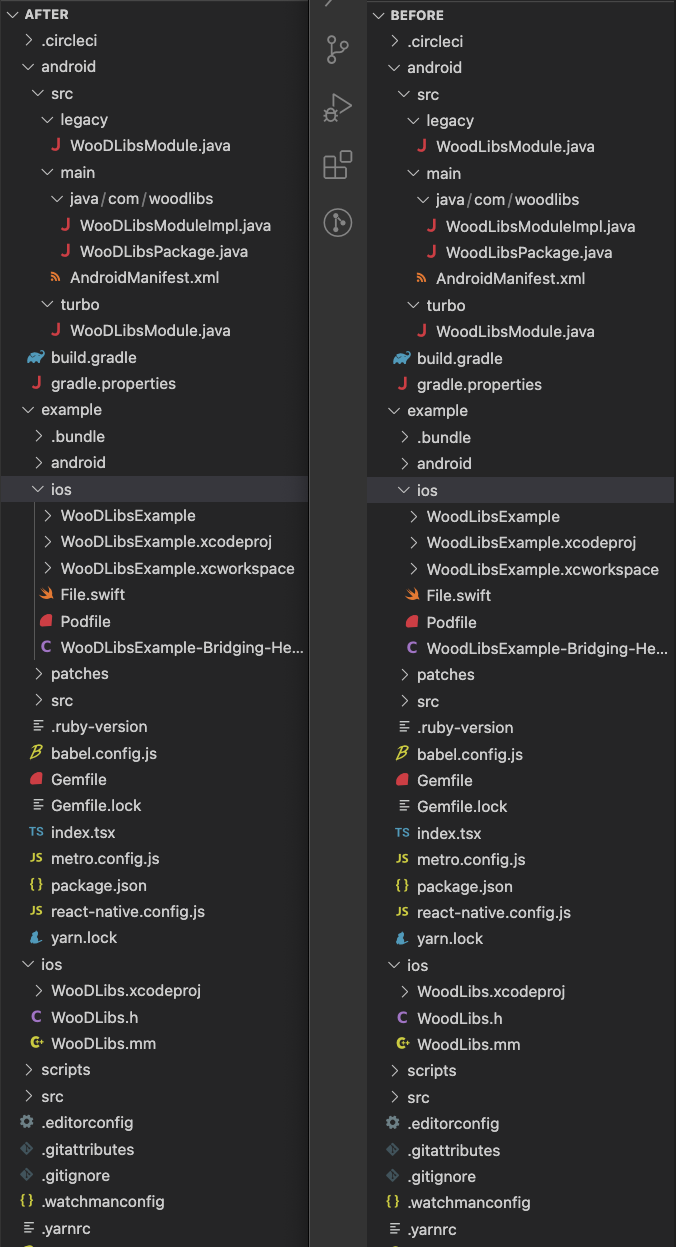Click ruby icon of Podfile in AFTER panel

46,621
